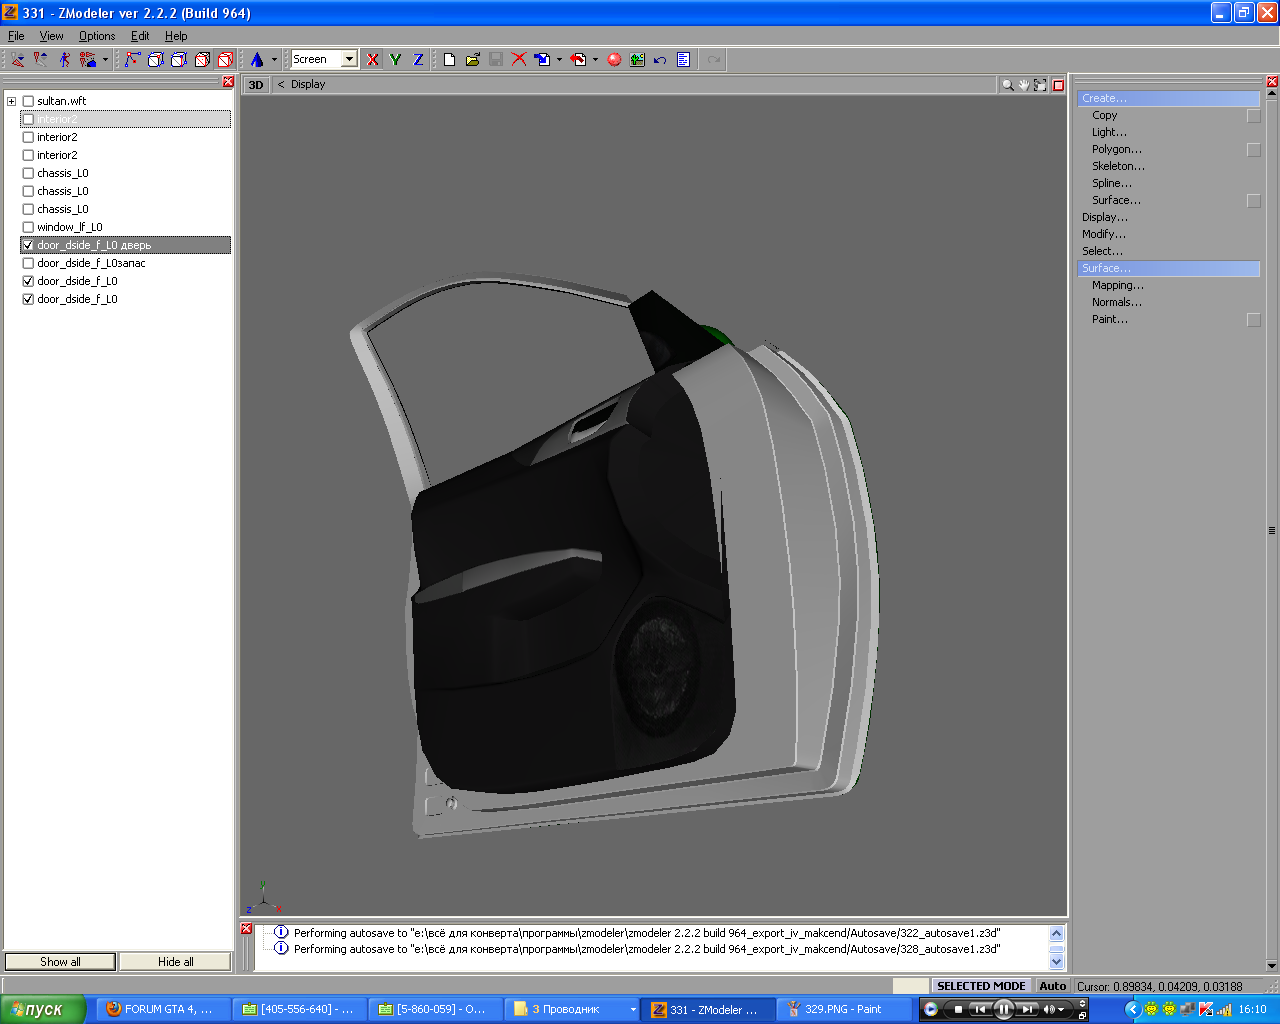Screen dimensions: 1280x1024
Task: Open the View menu
Action: pos(51,36)
